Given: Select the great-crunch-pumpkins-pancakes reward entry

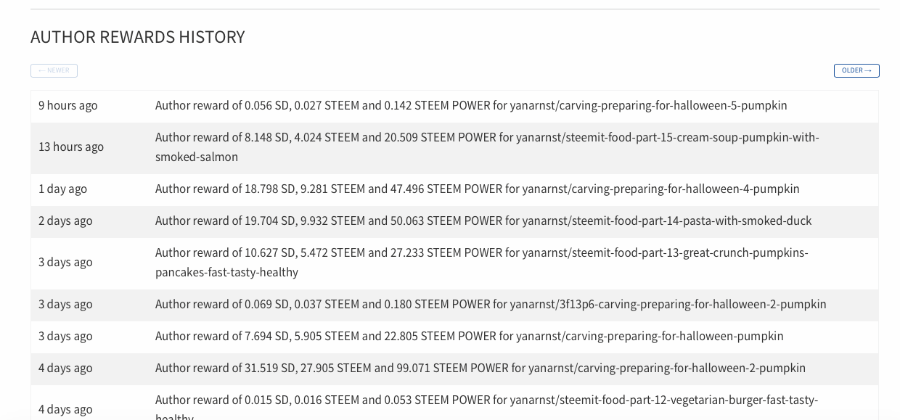Looking at the screenshot, I should click(x=481, y=262).
